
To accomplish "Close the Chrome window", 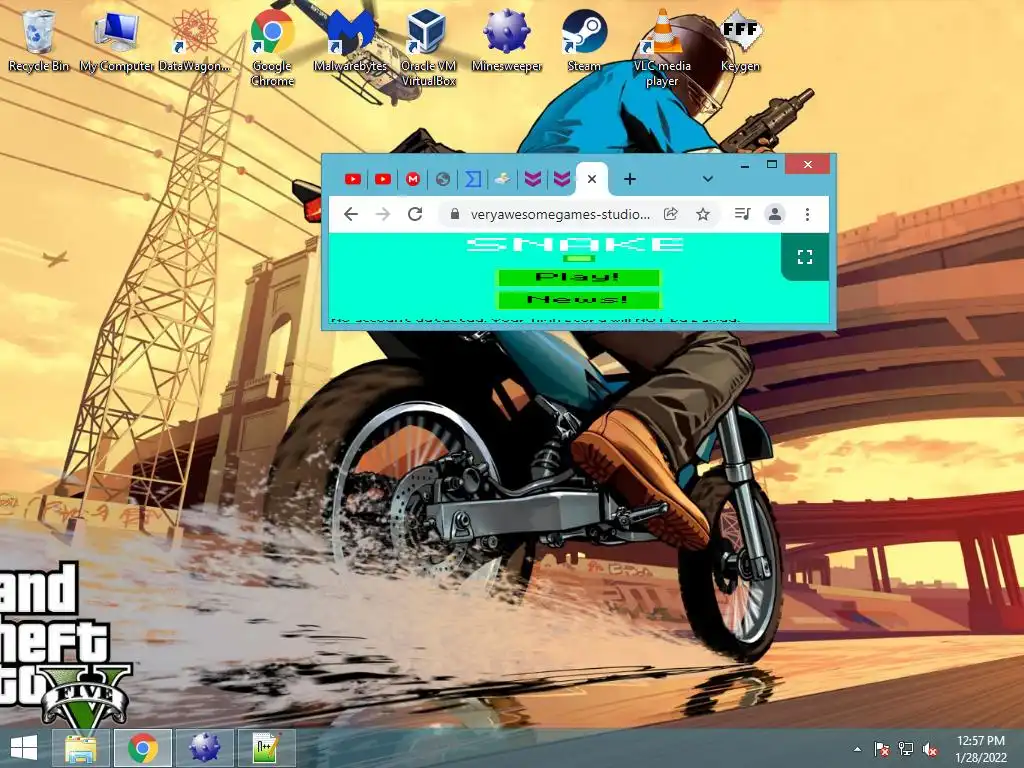I will [807, 165].
